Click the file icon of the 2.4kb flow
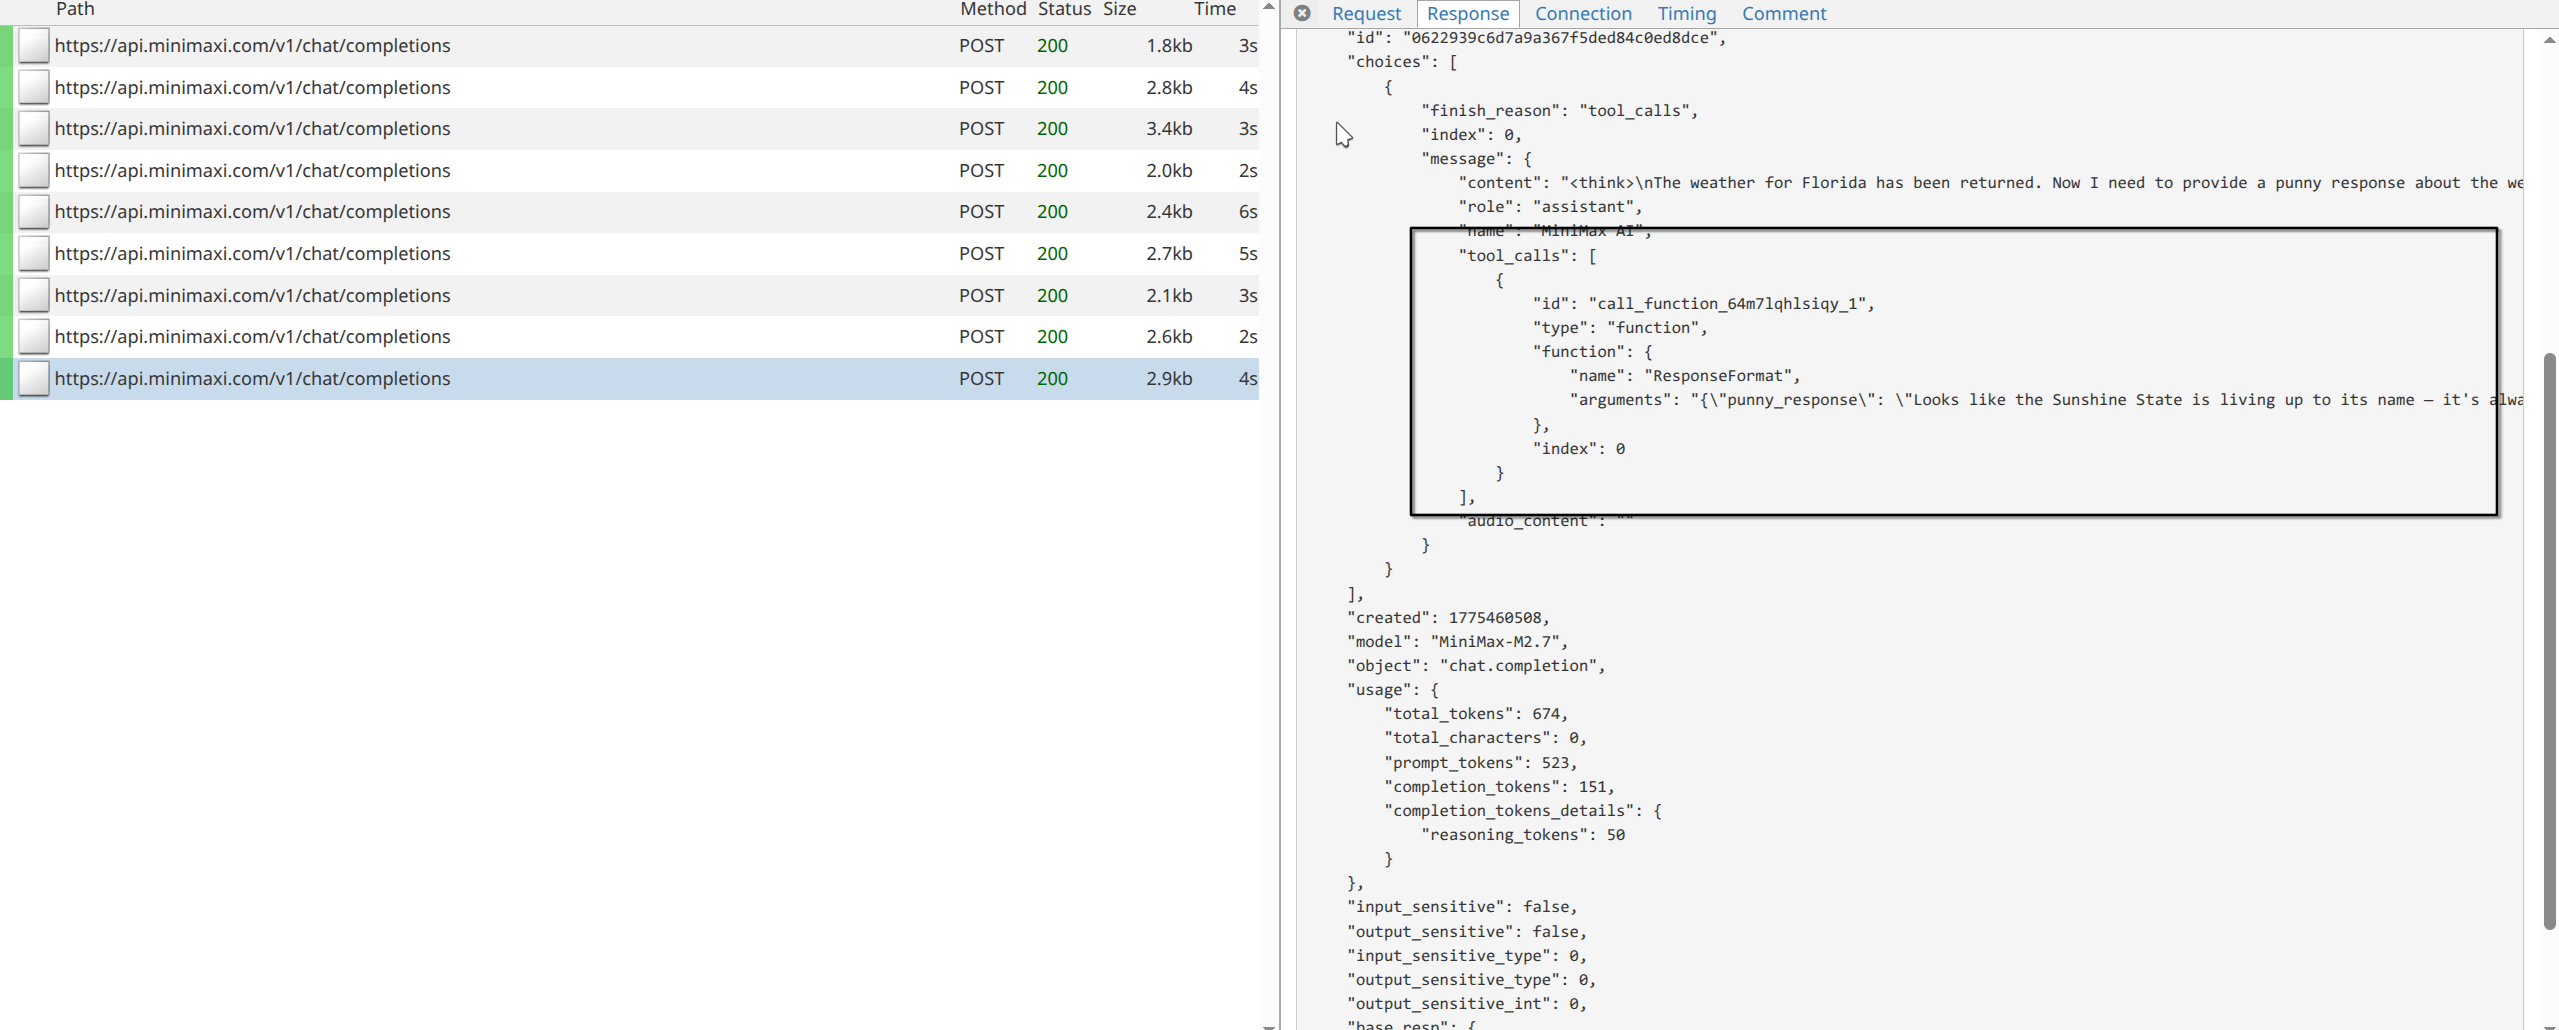The height and width of the screenshot is (1030, 2559). pos(34,212)
